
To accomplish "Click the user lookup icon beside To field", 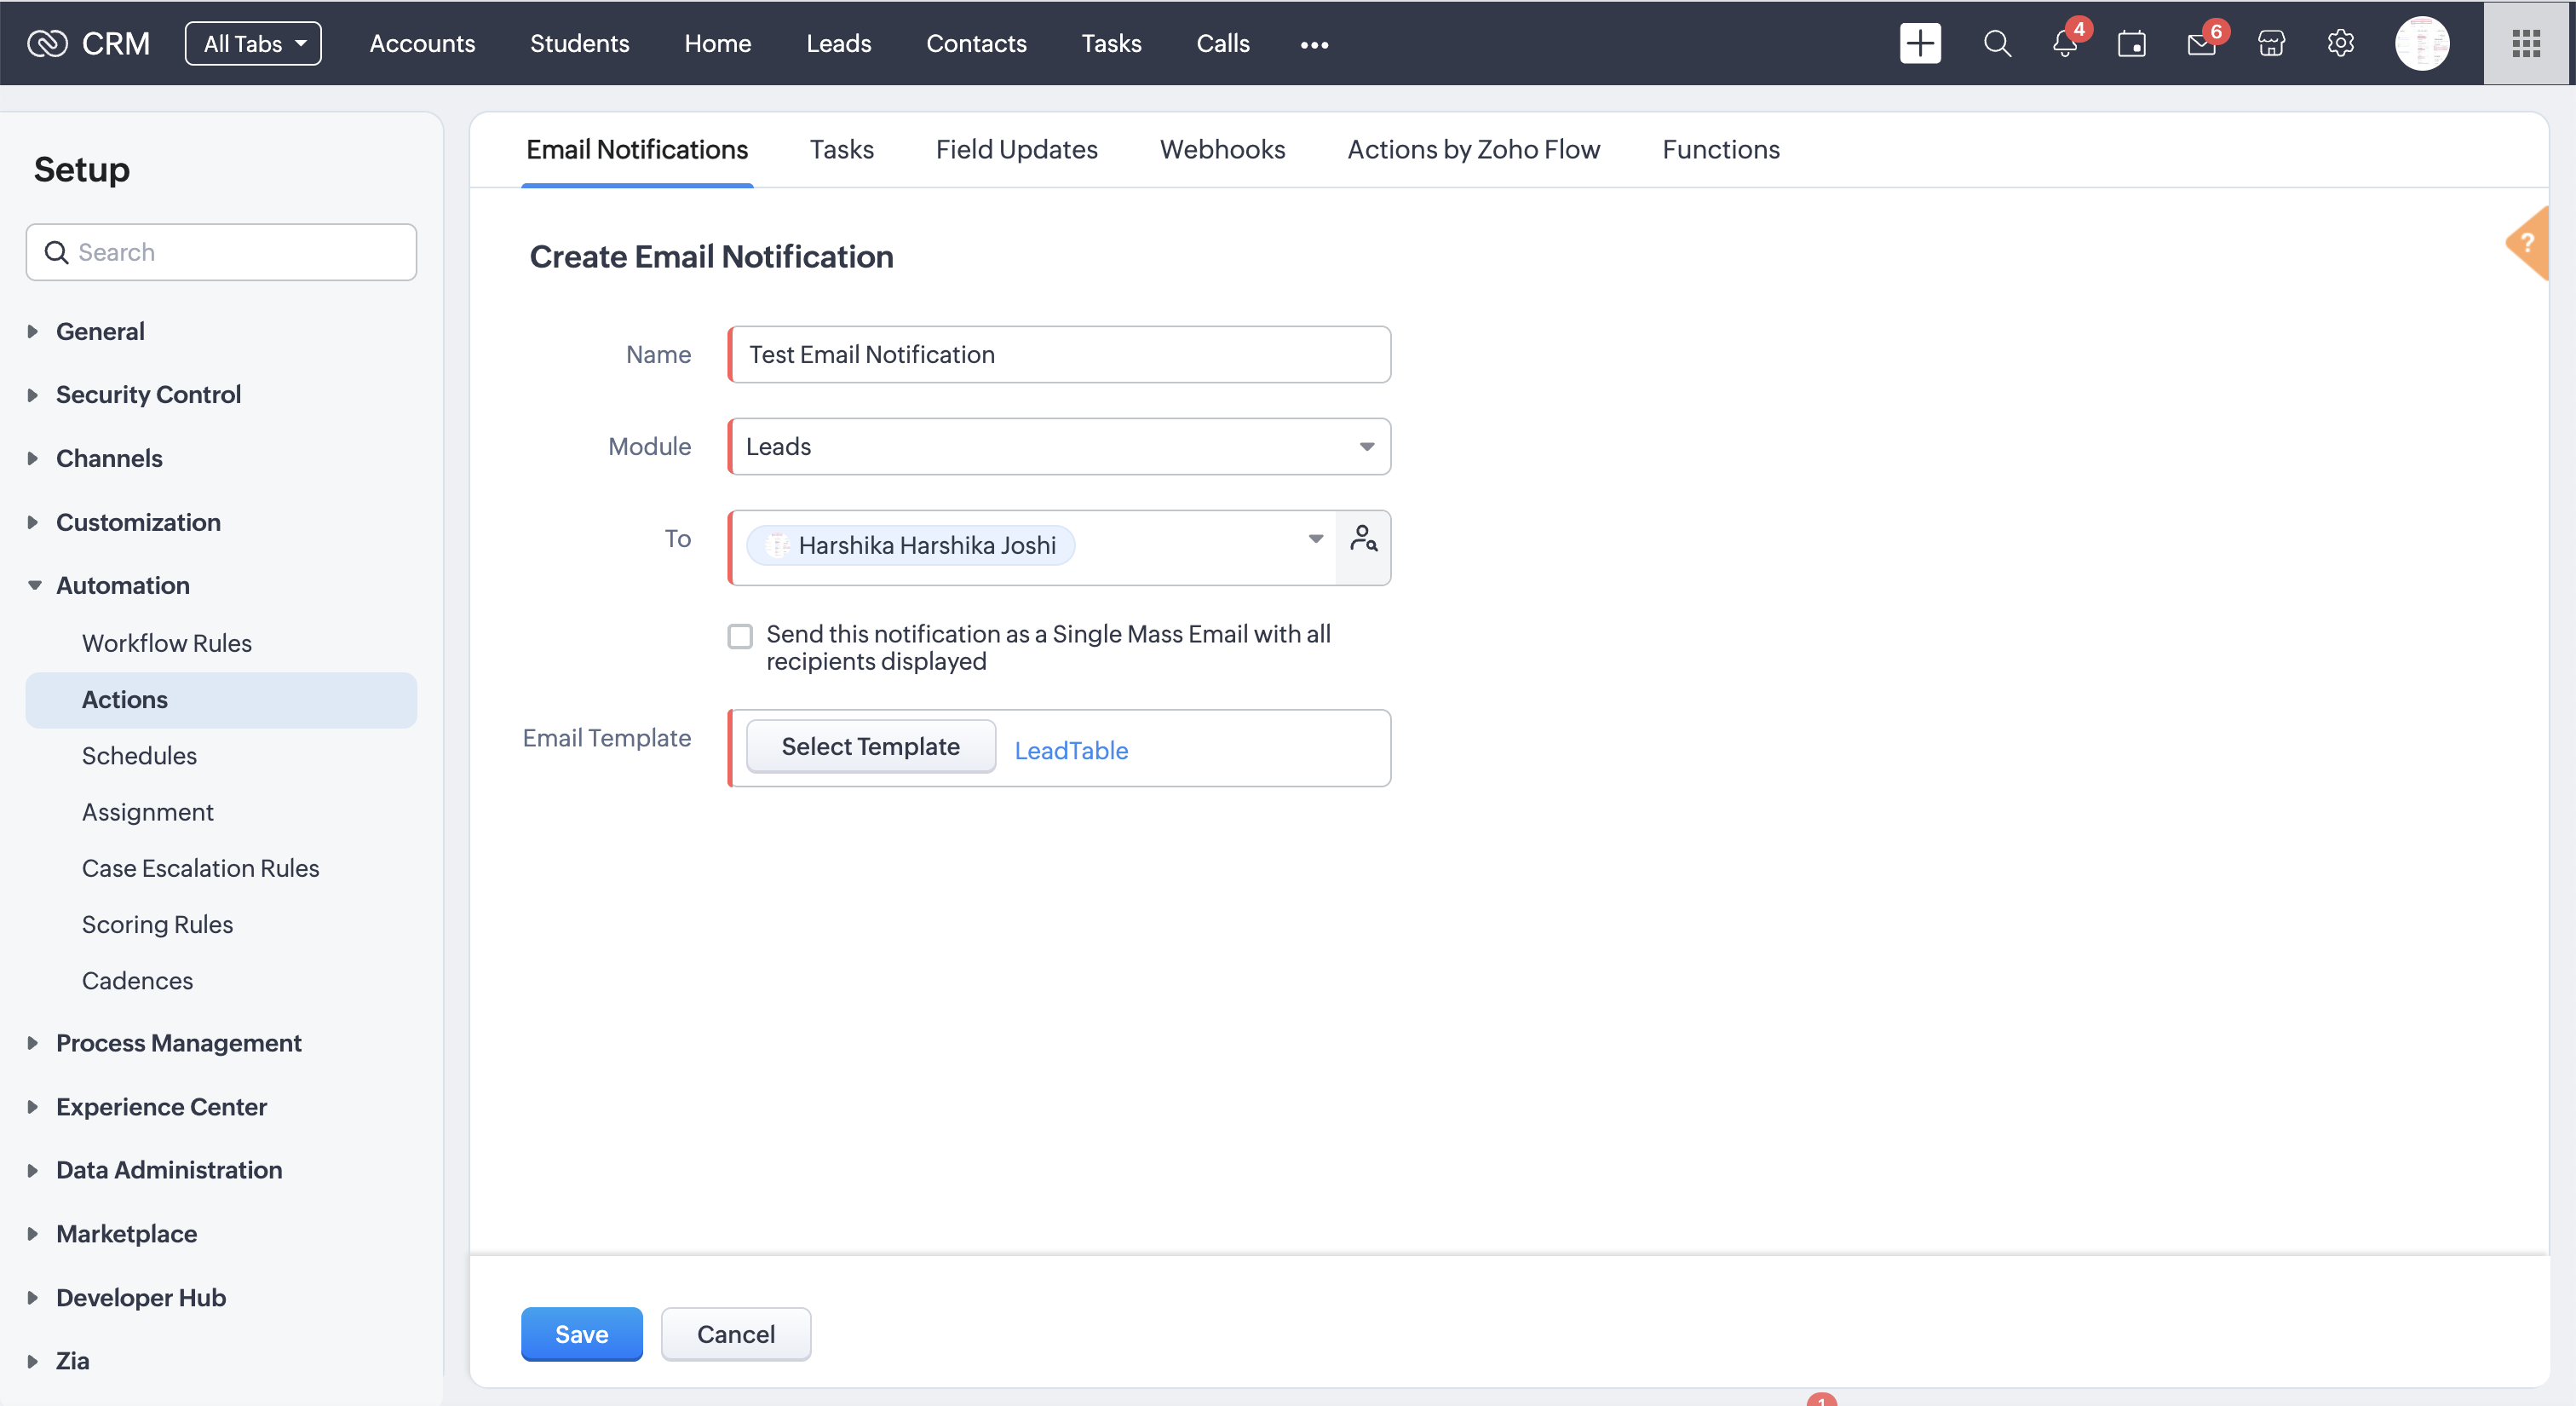I will click(x=1363, y=539).
